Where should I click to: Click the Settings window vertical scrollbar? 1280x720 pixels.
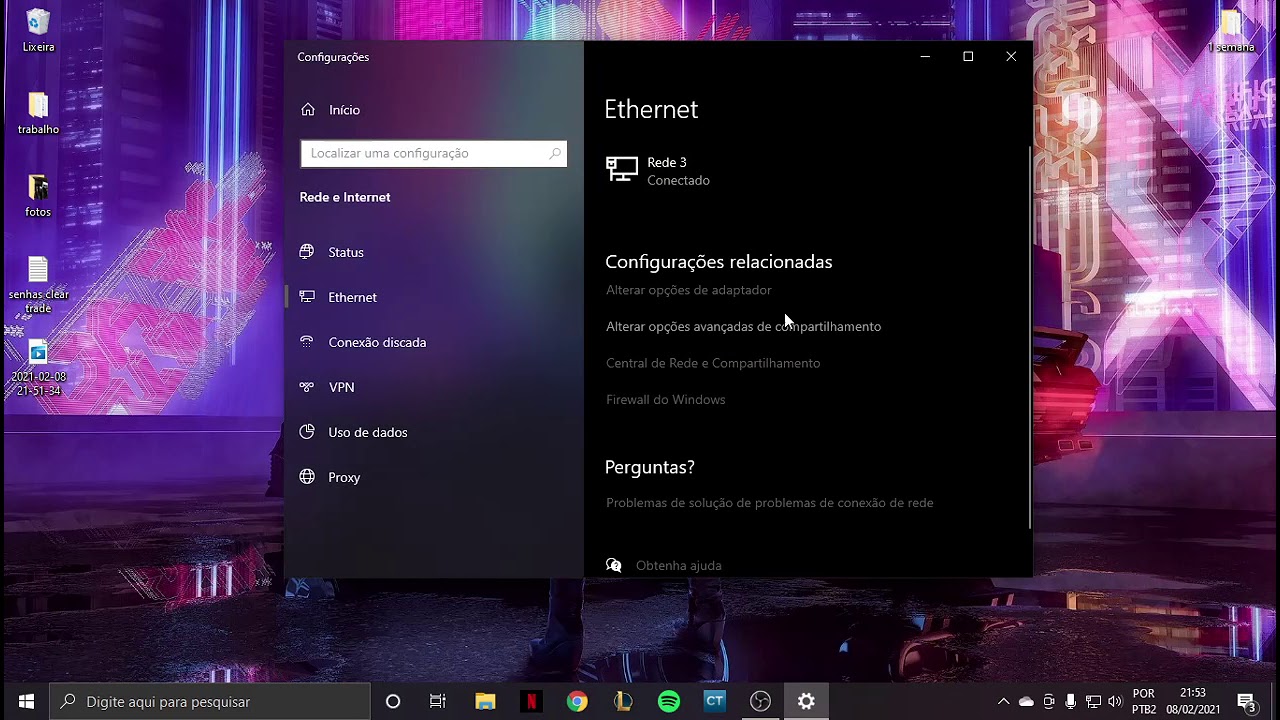[x=1029, y=337]
